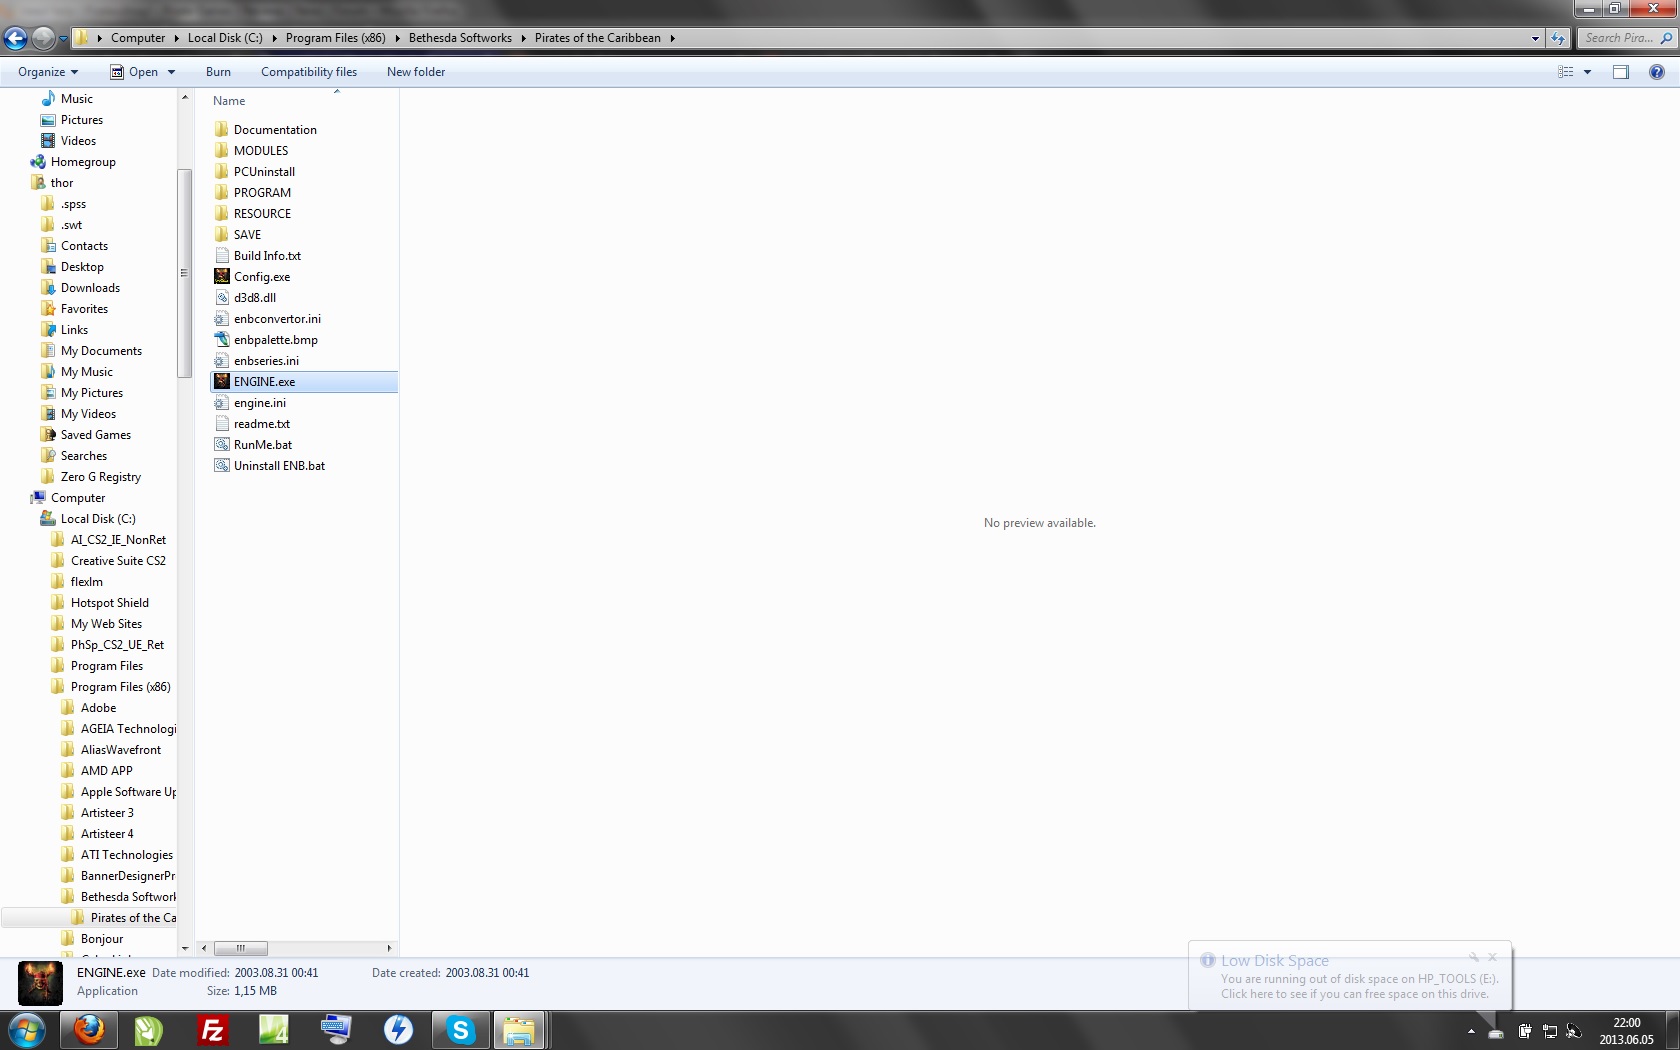Expand the Open button dropdown arrow

(x=171, y=72)
